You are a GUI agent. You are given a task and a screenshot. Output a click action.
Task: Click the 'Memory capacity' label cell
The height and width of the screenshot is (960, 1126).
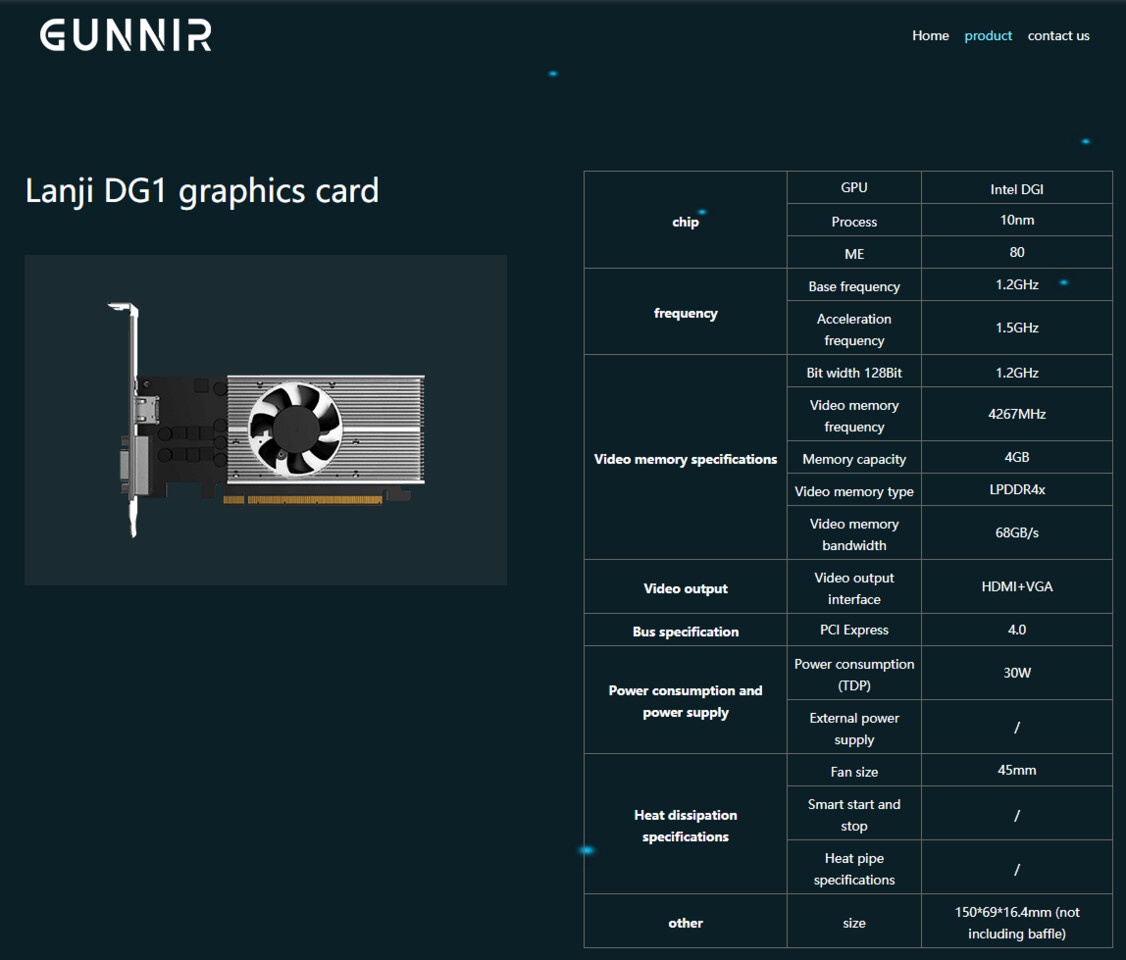click(x=854, y=457)
